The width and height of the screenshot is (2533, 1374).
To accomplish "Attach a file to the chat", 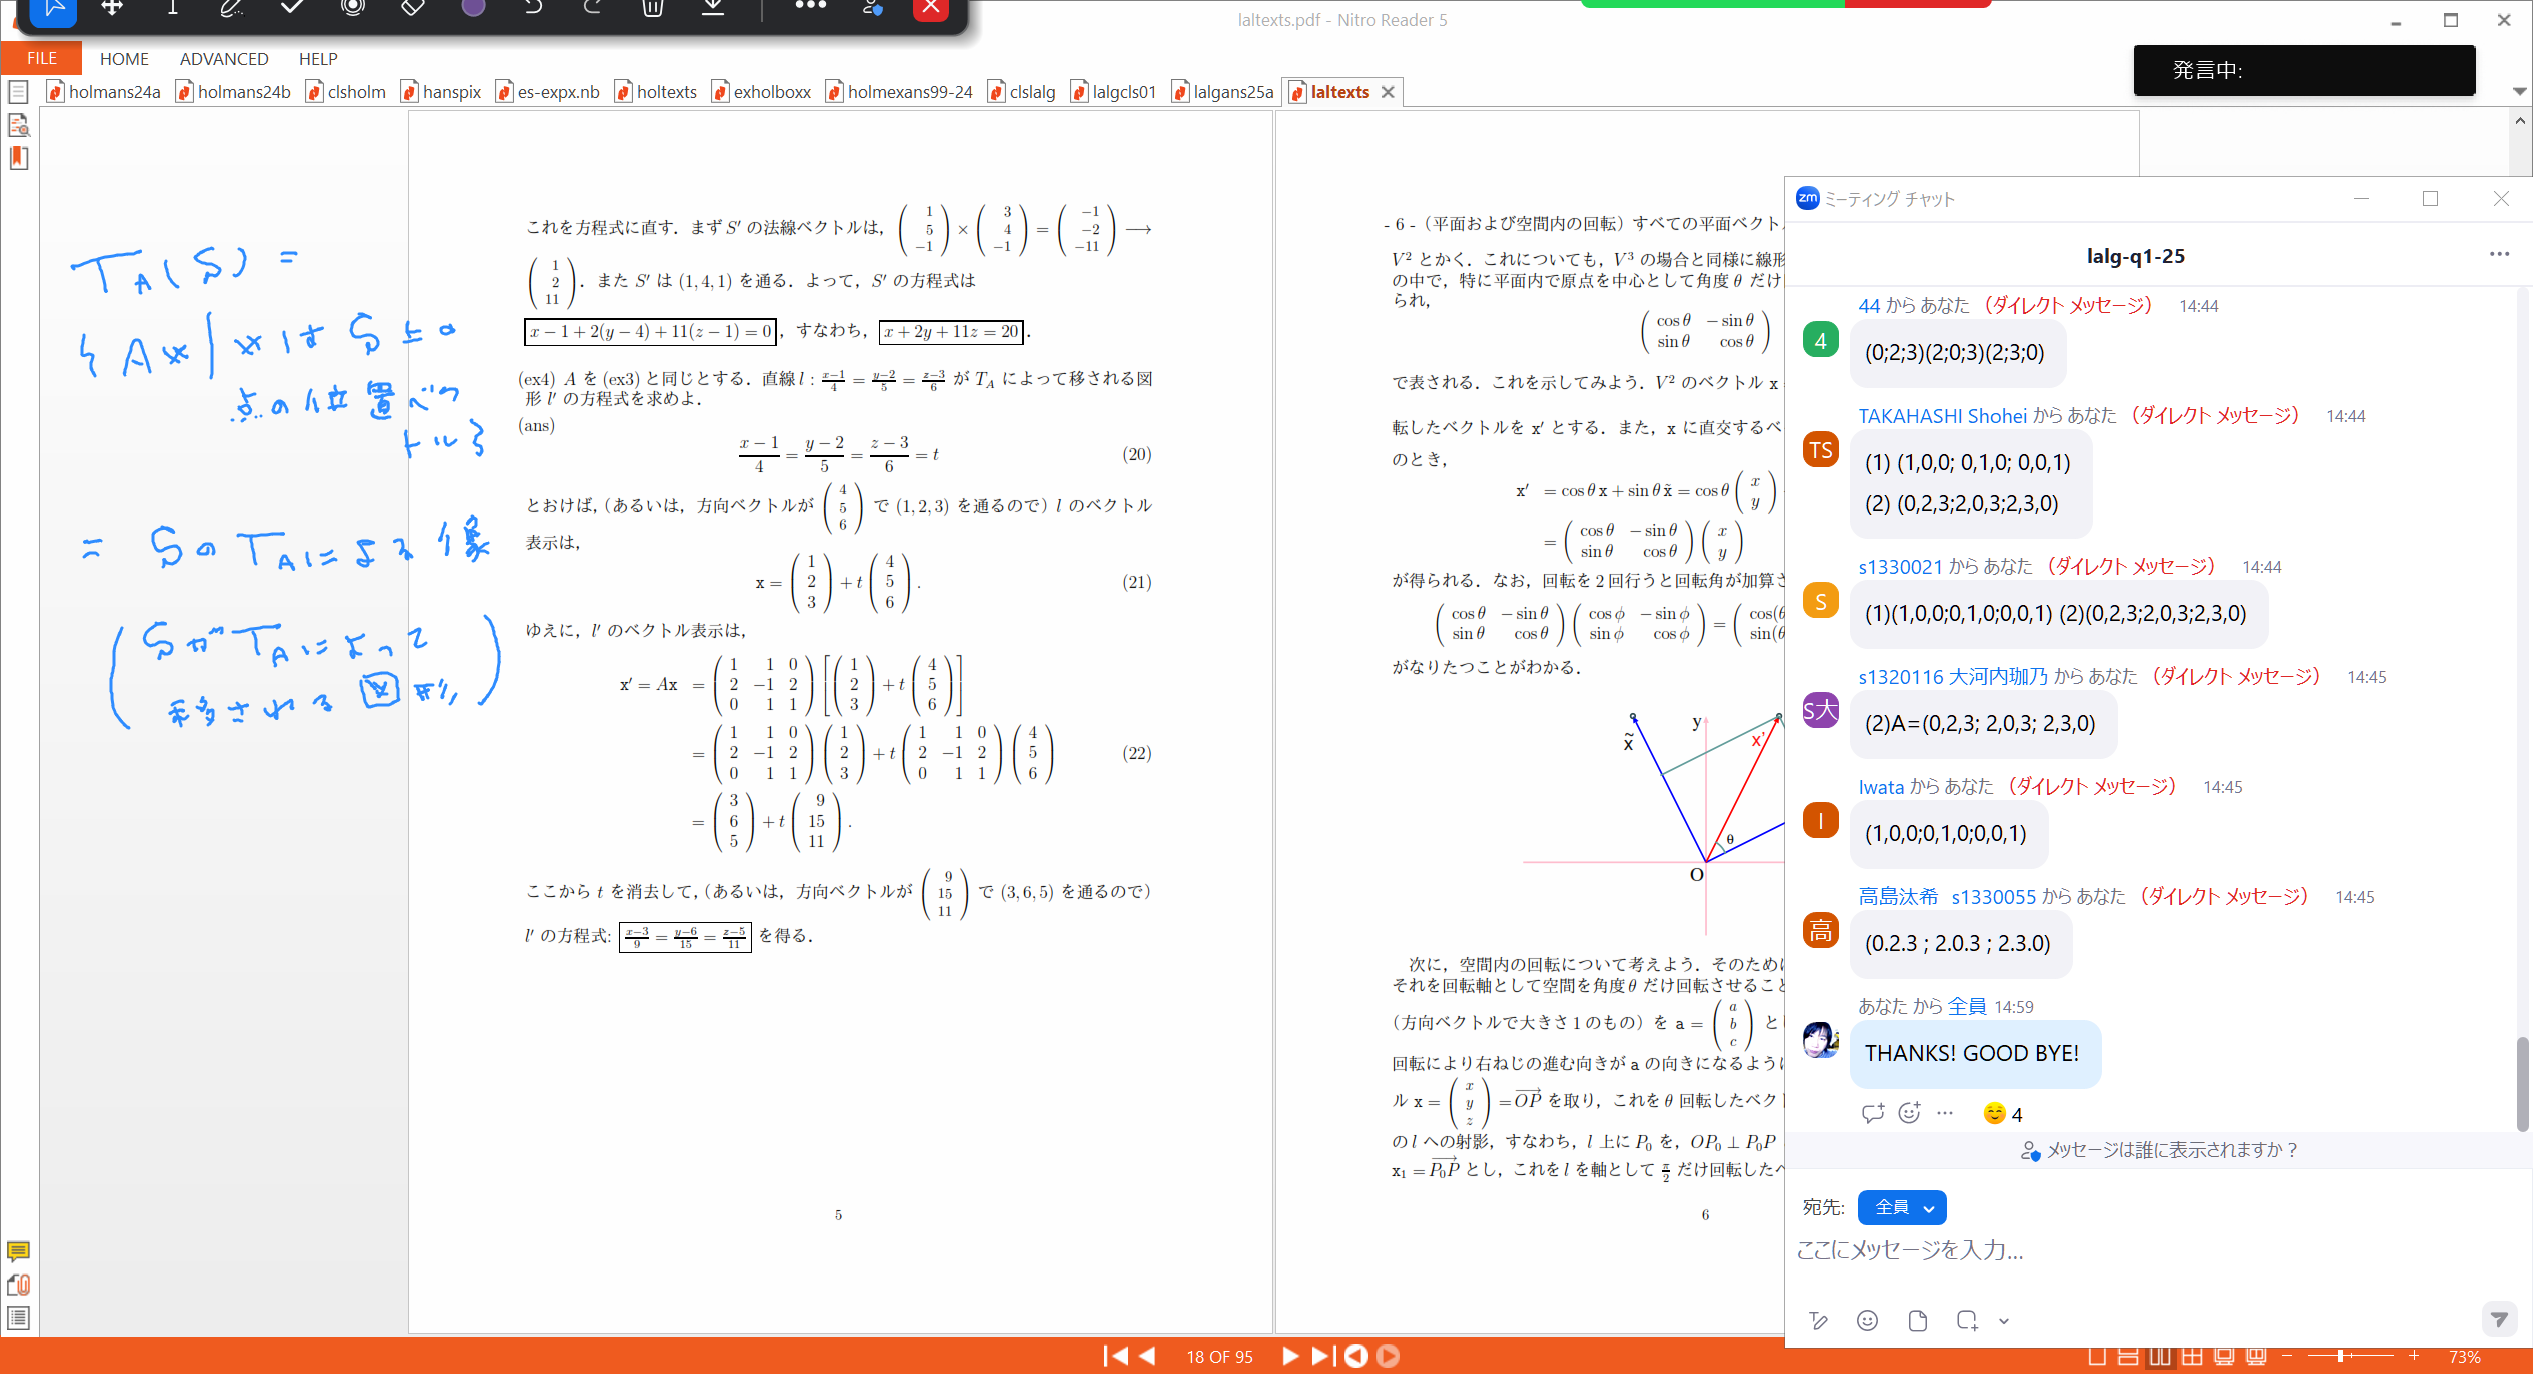I will click(1917, 1321).
